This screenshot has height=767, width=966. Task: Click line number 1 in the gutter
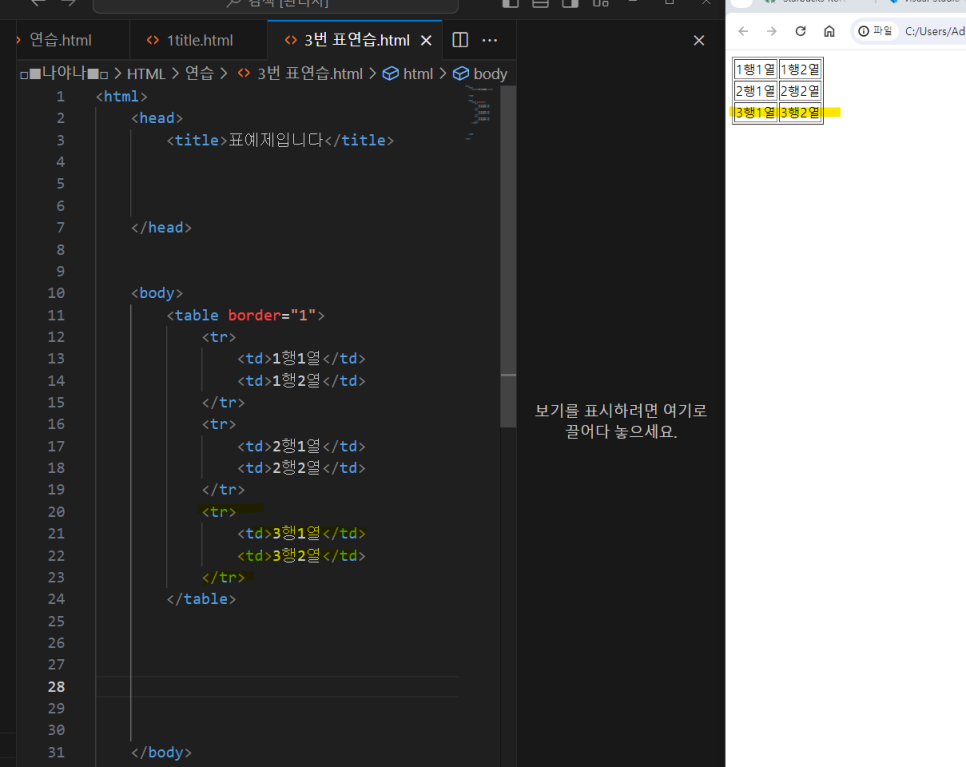coord(60,97)
